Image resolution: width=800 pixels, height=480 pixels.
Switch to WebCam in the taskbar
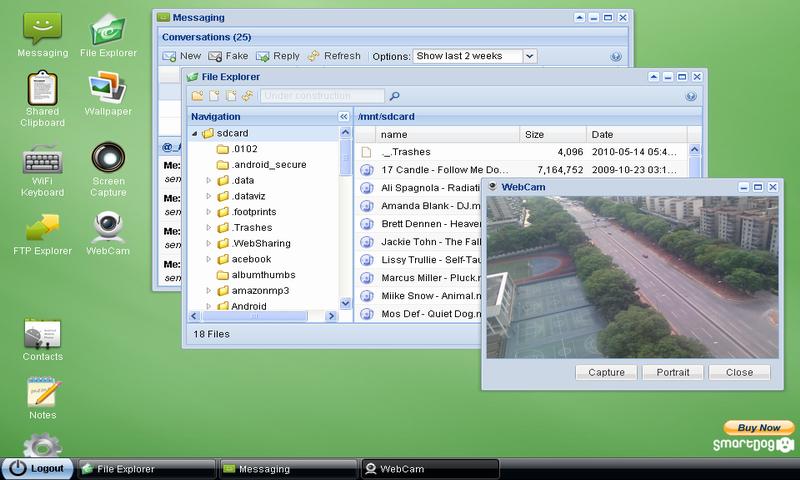pyautogui.click(x=428, y=468)
